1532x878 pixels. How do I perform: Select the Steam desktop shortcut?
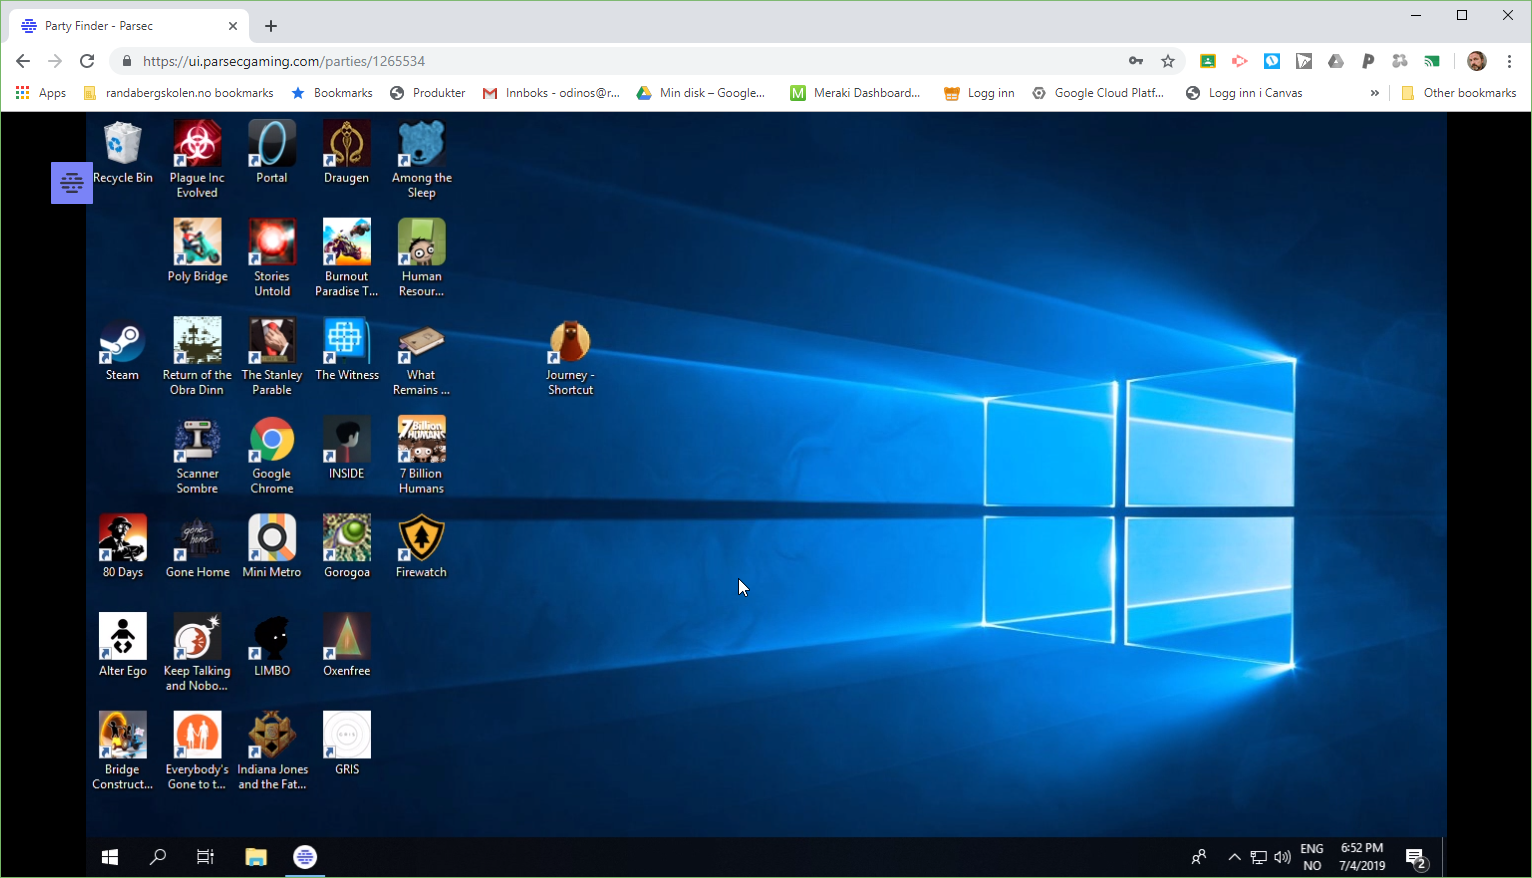(123, 350)
